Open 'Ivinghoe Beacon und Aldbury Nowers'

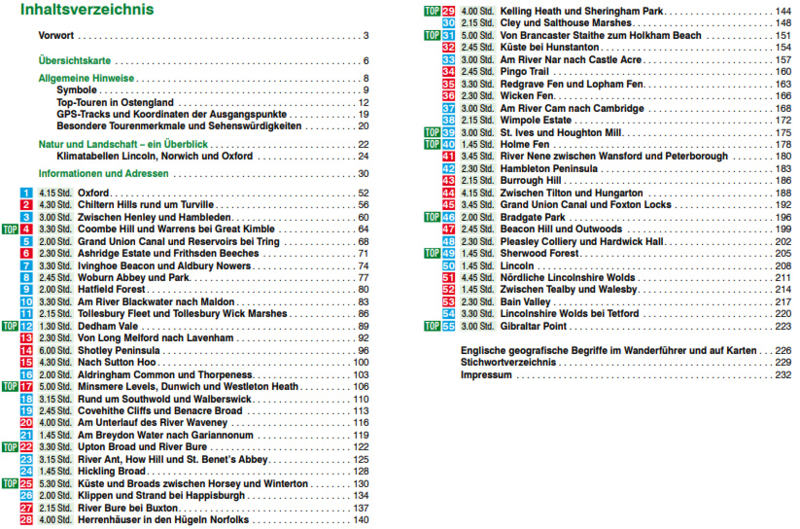point(164,266)
